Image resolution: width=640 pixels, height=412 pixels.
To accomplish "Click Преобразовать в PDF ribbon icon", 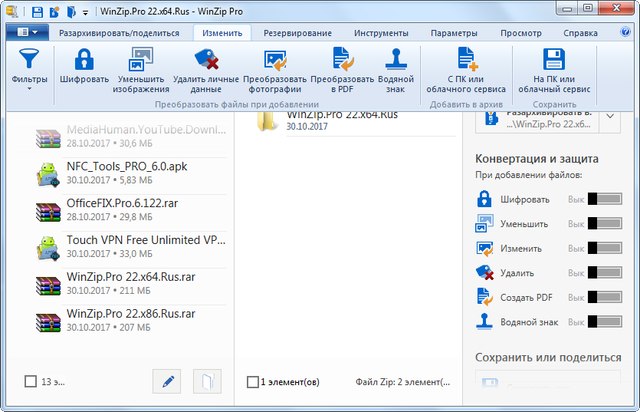I will pos(342,59).
